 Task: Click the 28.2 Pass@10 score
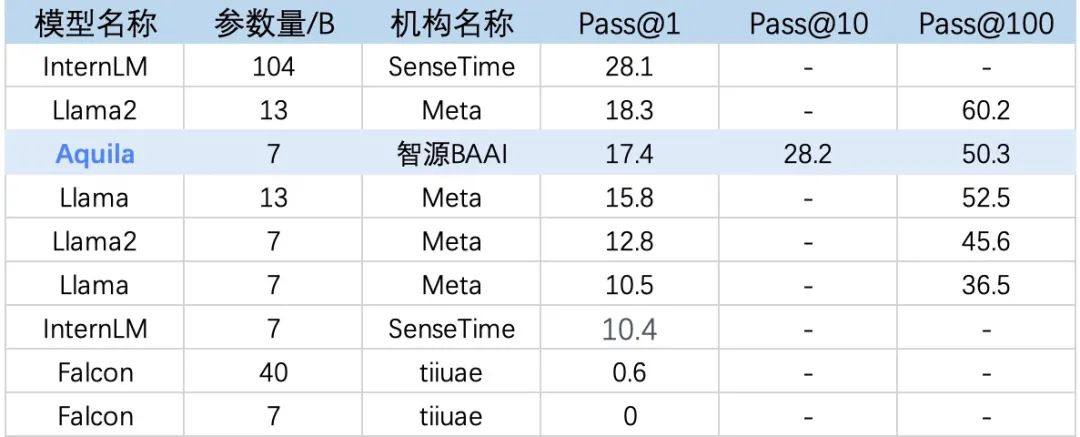(808, 154)
